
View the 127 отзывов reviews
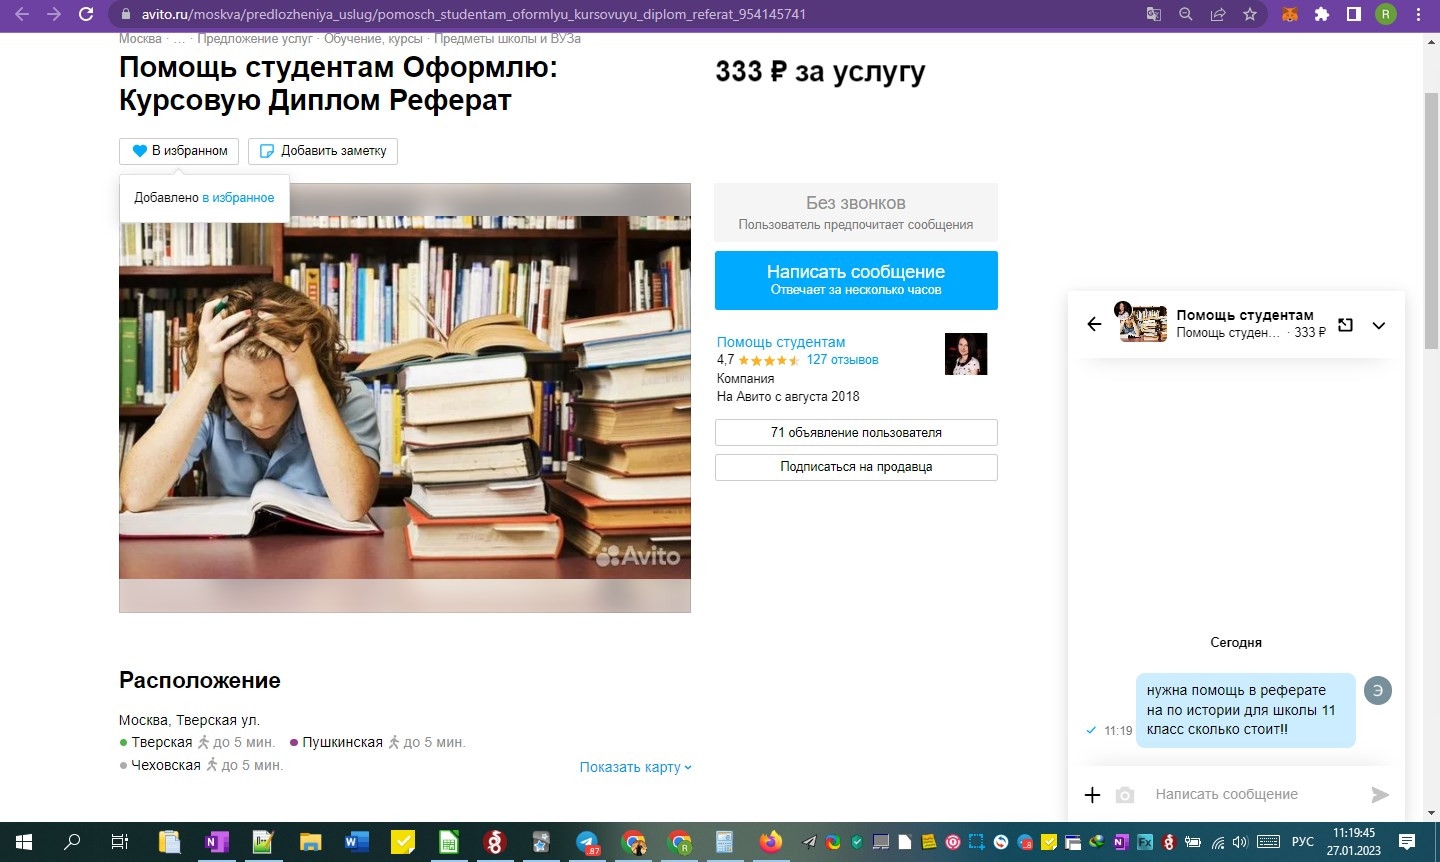coord(842,360)
